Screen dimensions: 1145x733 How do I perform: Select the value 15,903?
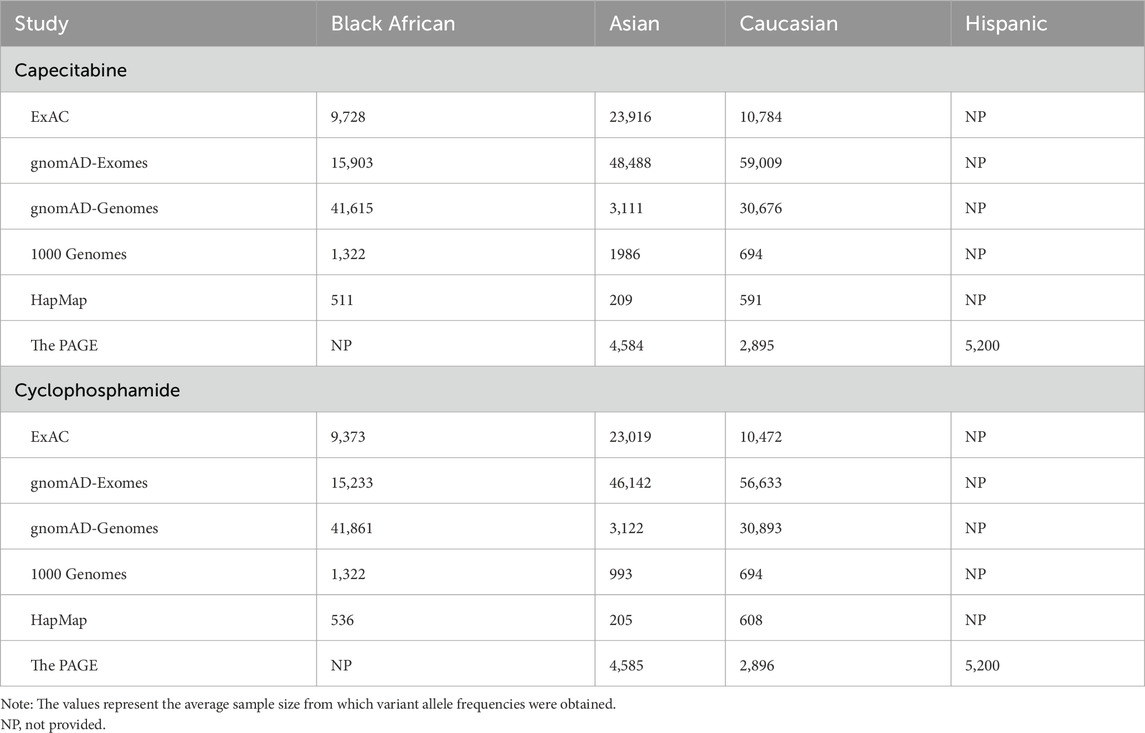tap(352, 163)
